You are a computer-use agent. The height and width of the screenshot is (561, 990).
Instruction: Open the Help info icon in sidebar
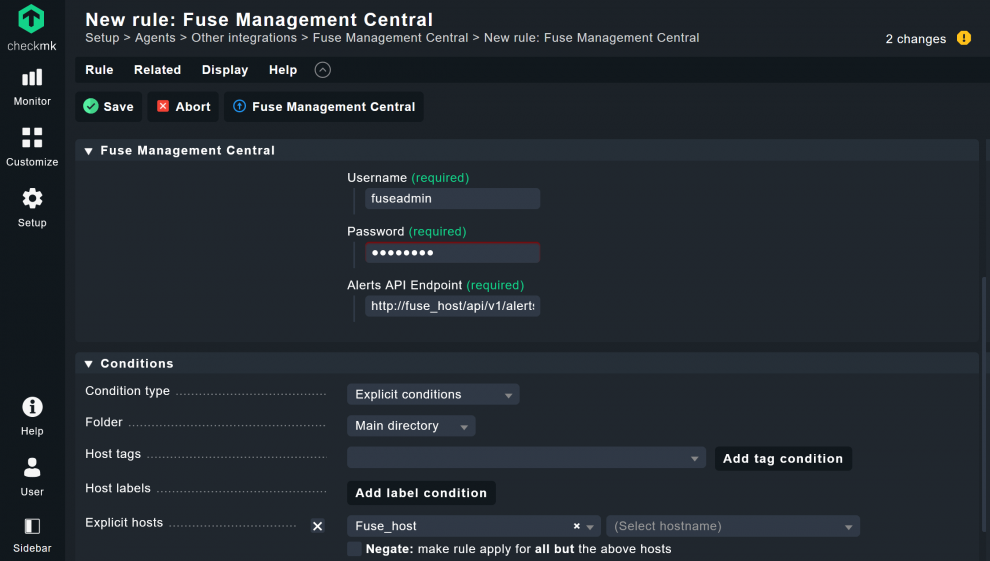point(32,416)
